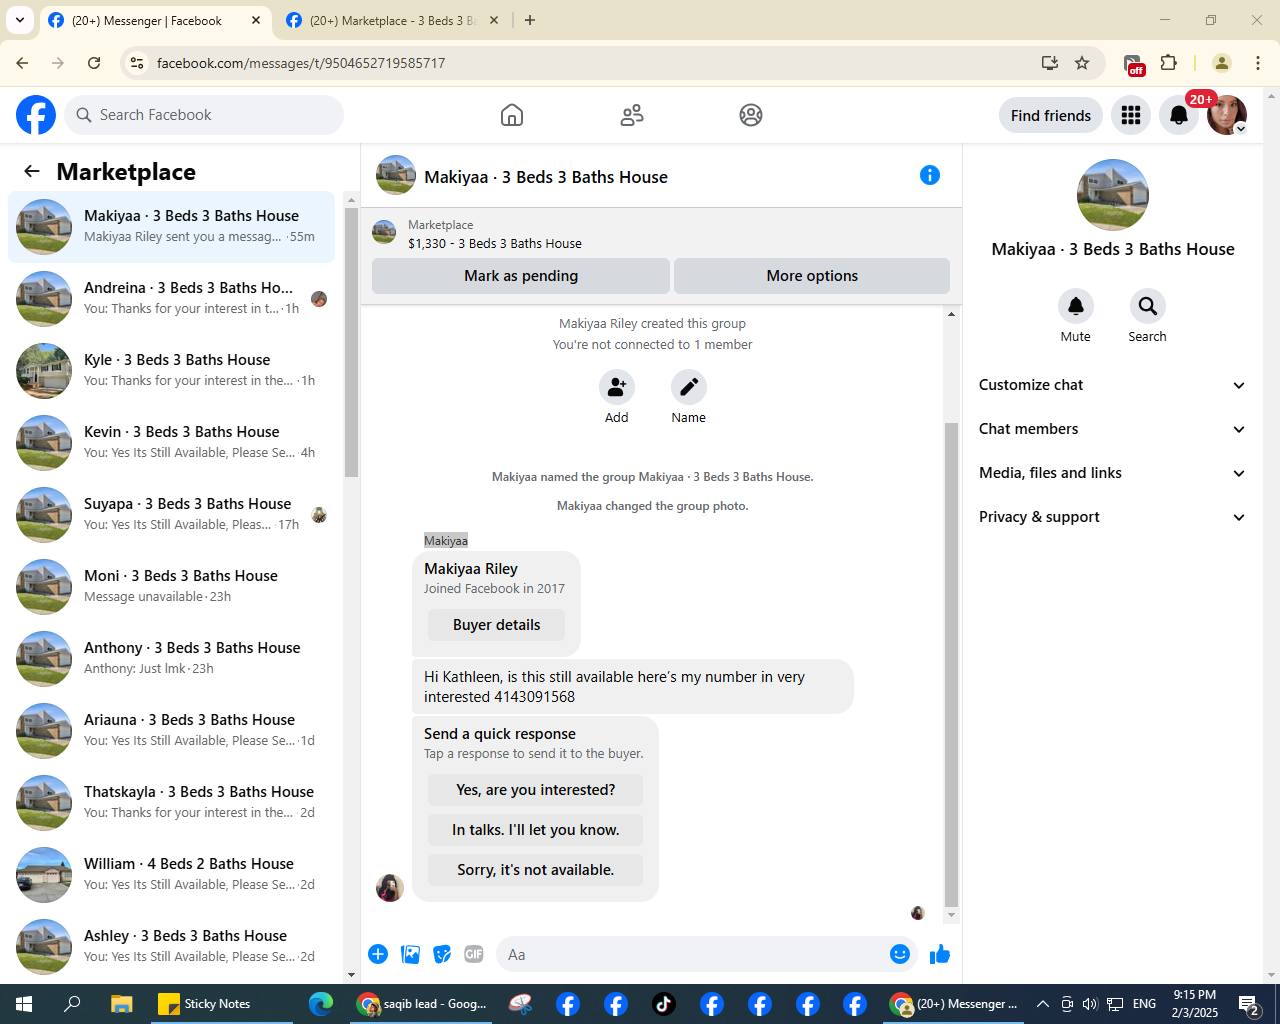Mute this conversation with the bell icon

[x=1076, y=306]
